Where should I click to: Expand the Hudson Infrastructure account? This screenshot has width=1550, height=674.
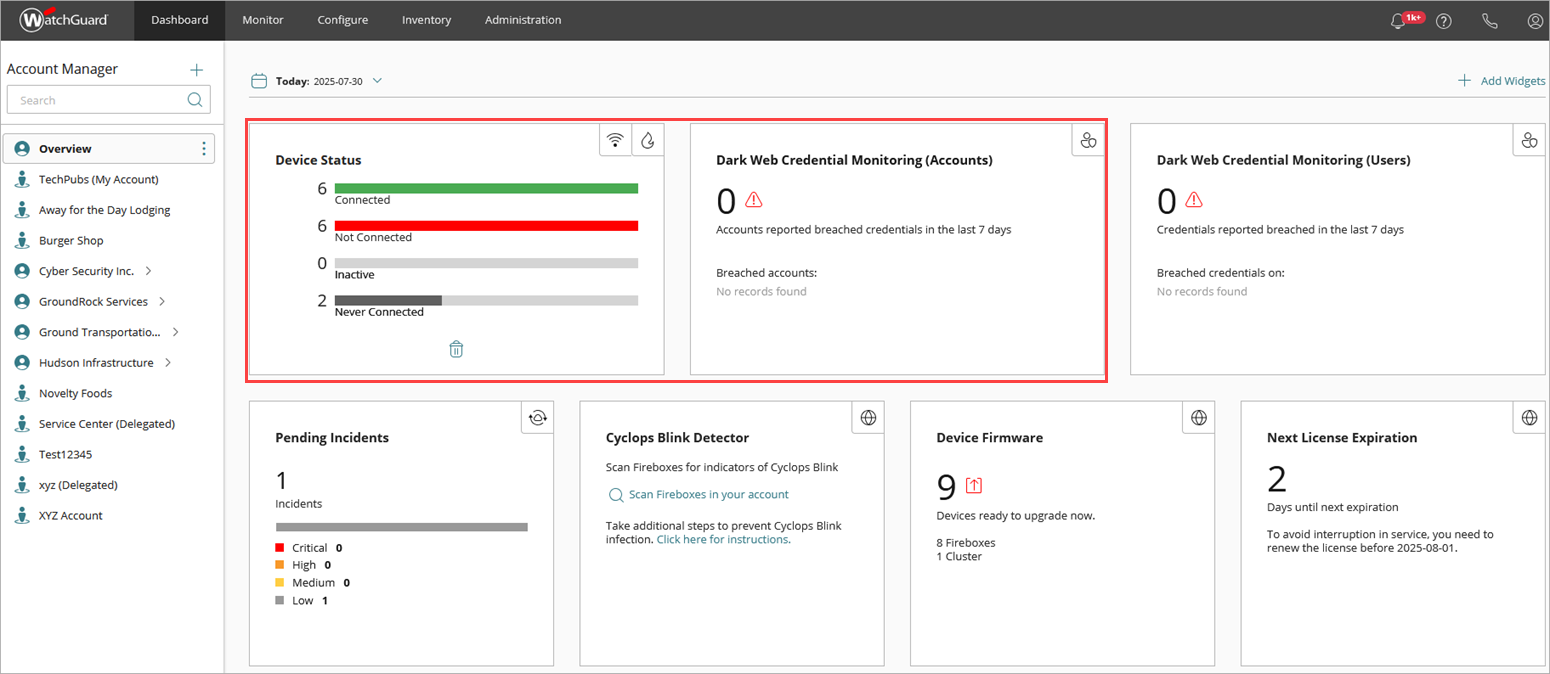(x=168, y=363)
